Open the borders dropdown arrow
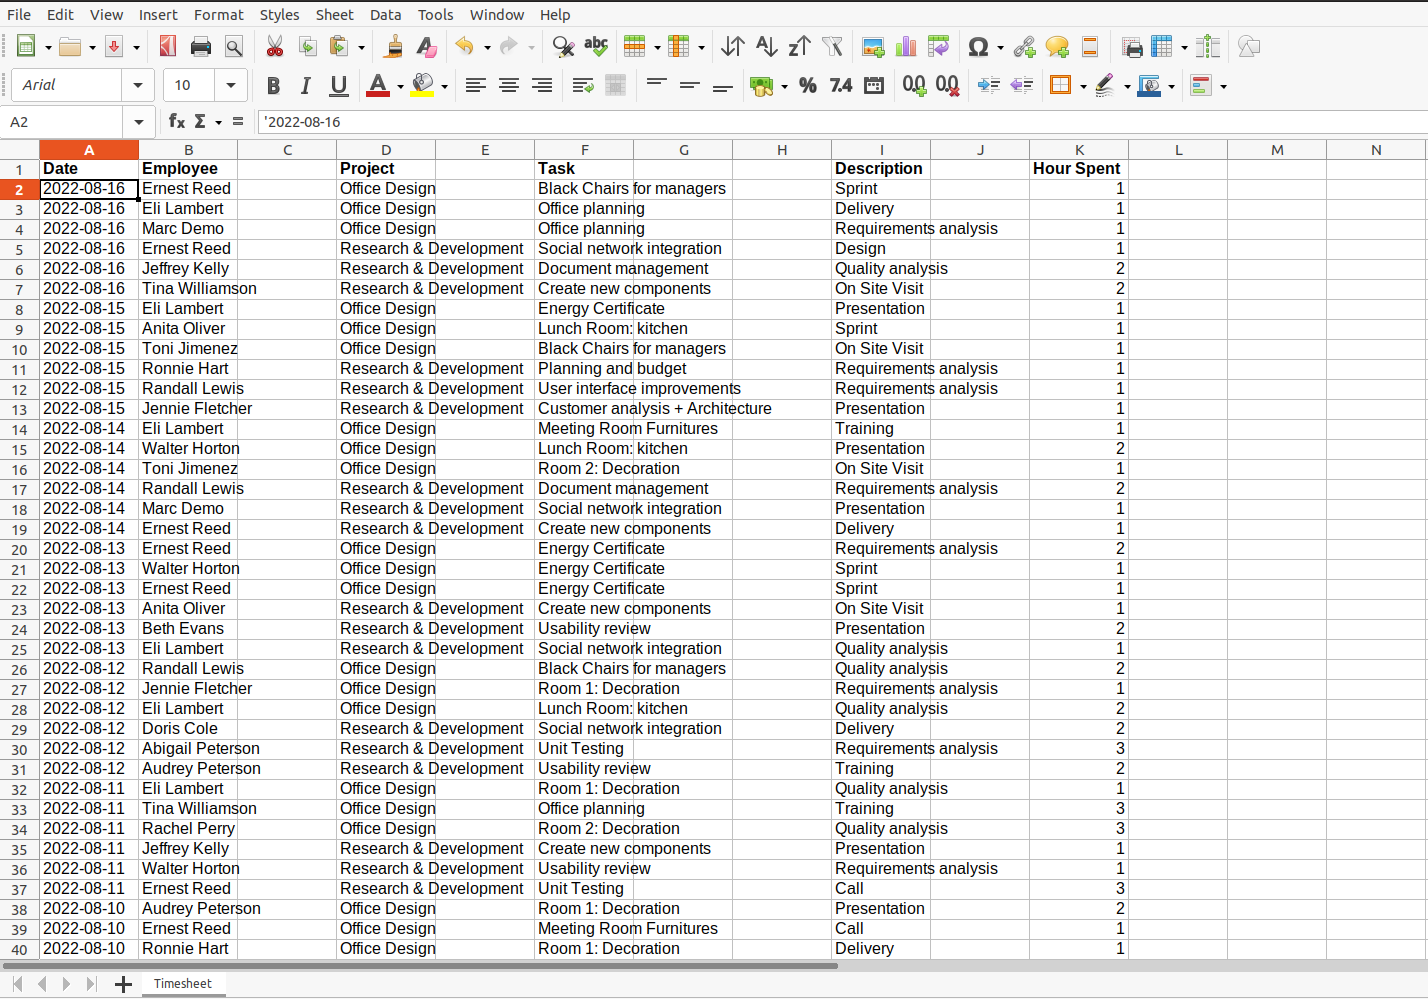Screen dimensions: 1428x999 1083,87
